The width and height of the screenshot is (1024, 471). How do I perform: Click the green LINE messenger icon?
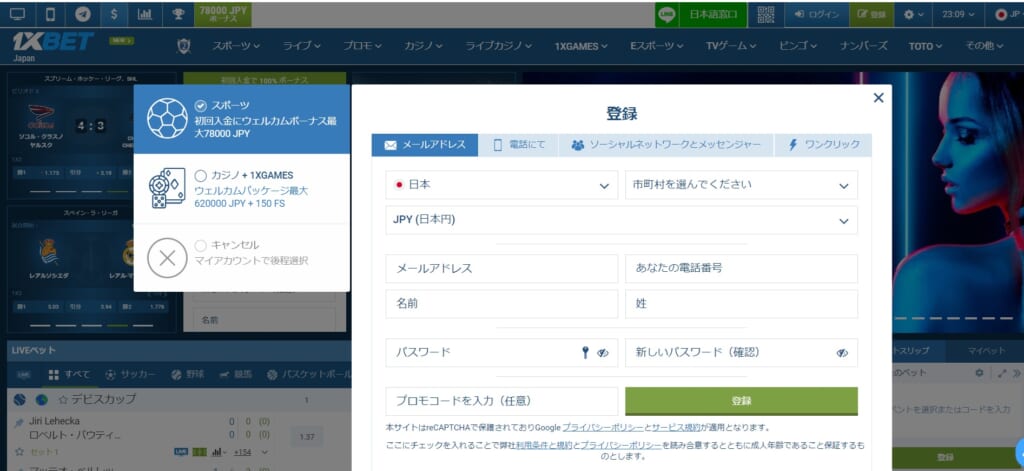(x=667, y=14)
